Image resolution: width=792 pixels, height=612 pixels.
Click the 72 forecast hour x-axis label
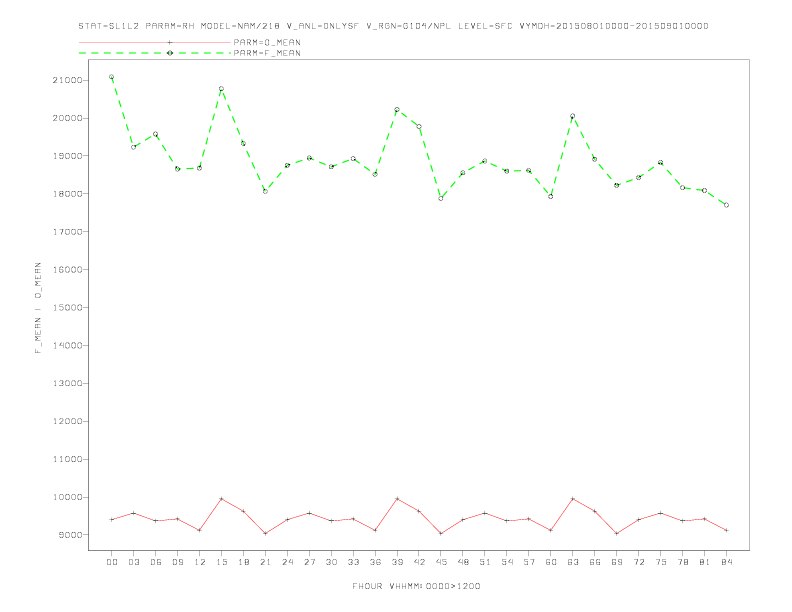[x=638, y=562]
